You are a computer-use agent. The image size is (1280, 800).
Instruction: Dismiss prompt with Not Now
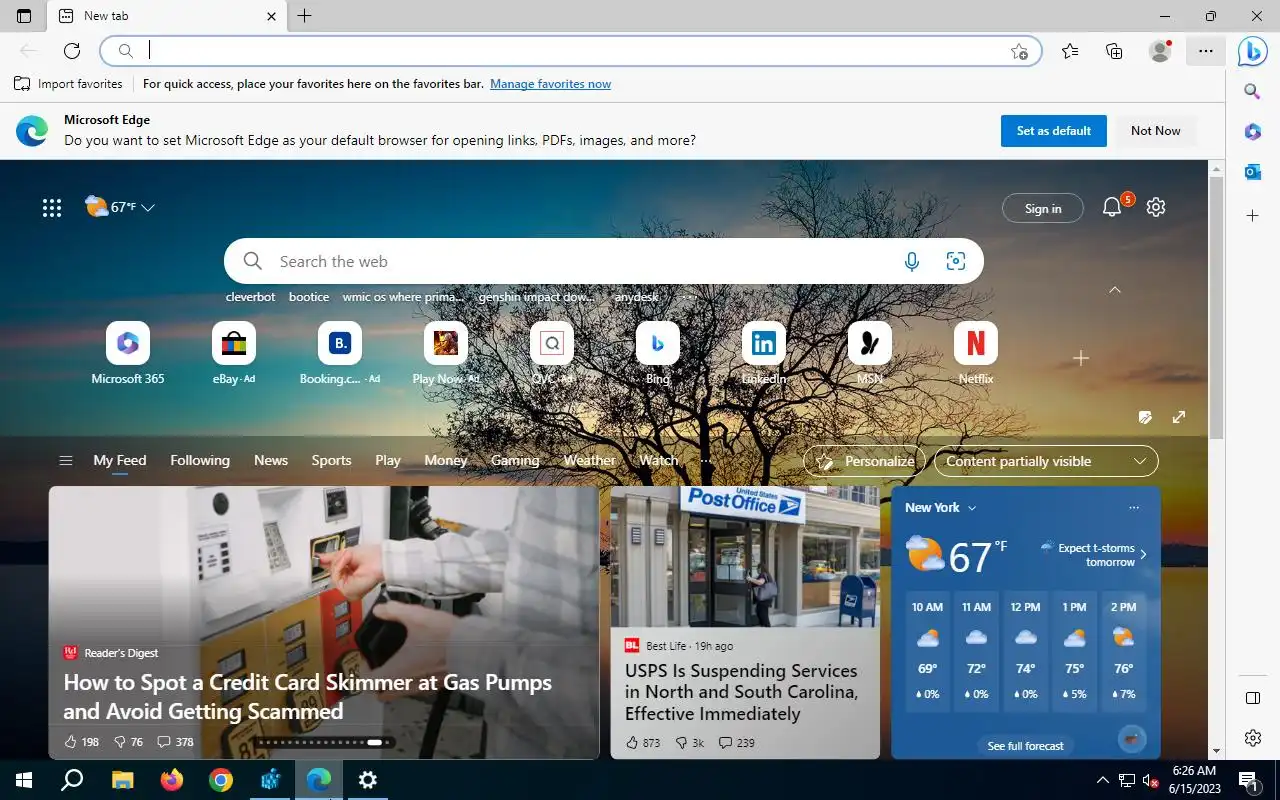1156,131
